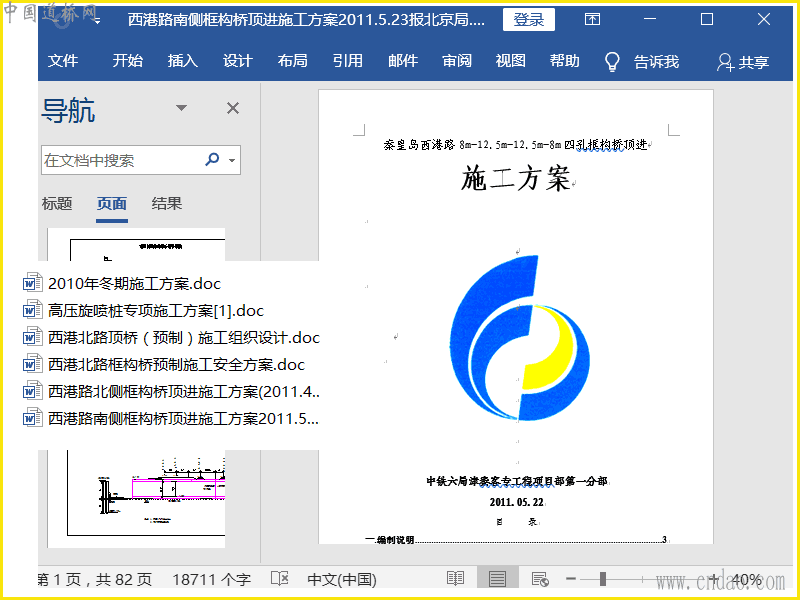The height and width of the screenshot is (600, 800).
Task: Click Word icon beside 西港路北侧框构桥顶进施工方案
Action: pyautogui.click(x=32, y=391)
